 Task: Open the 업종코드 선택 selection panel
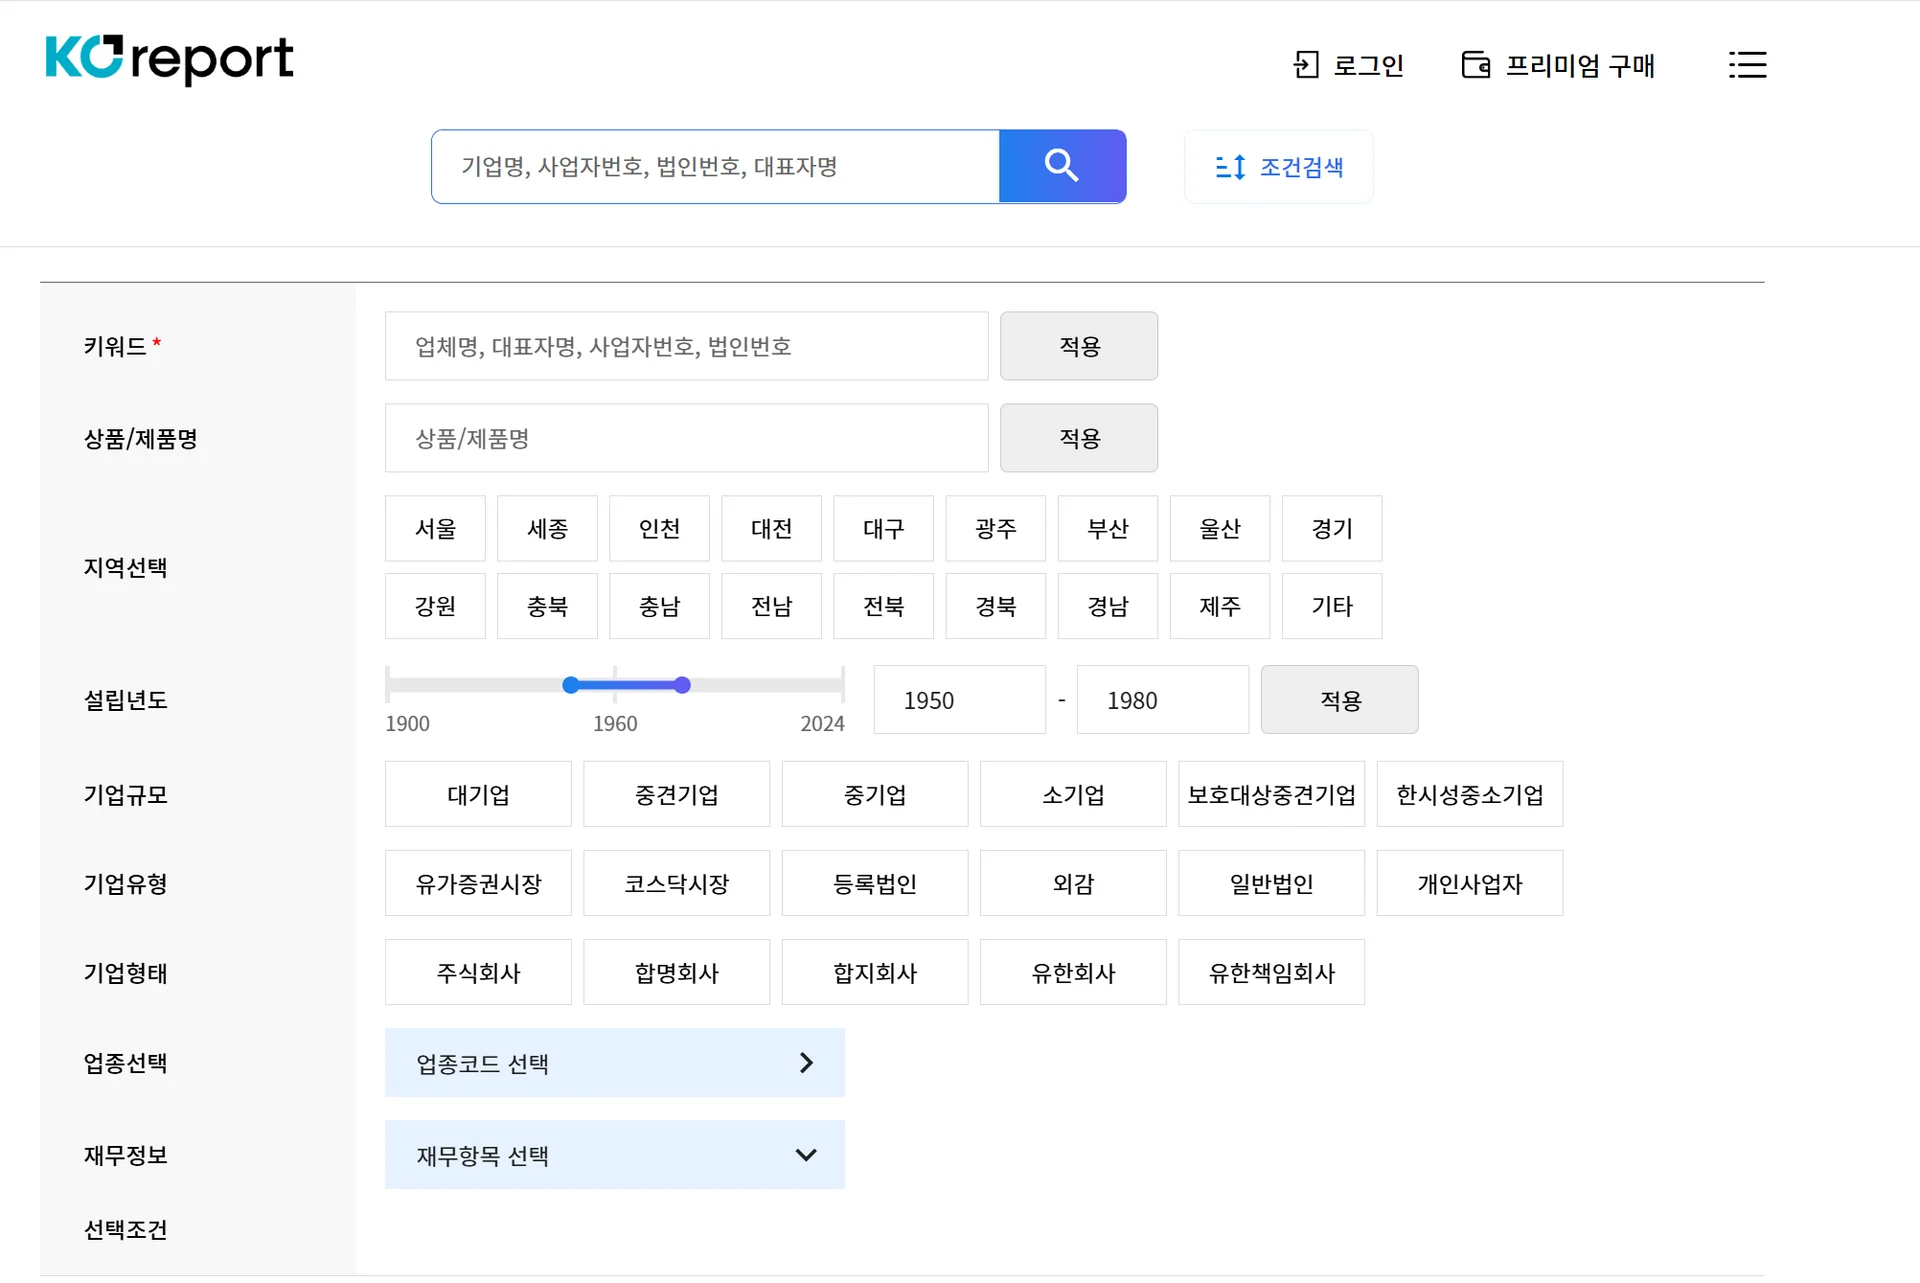coord(615,1062)
